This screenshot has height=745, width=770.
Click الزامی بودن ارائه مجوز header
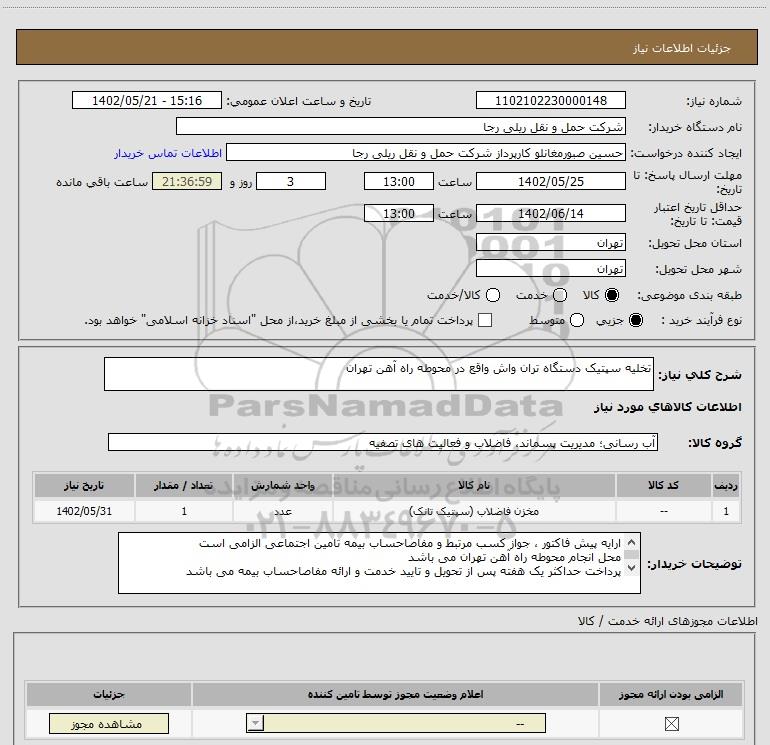tap(671, 694)
